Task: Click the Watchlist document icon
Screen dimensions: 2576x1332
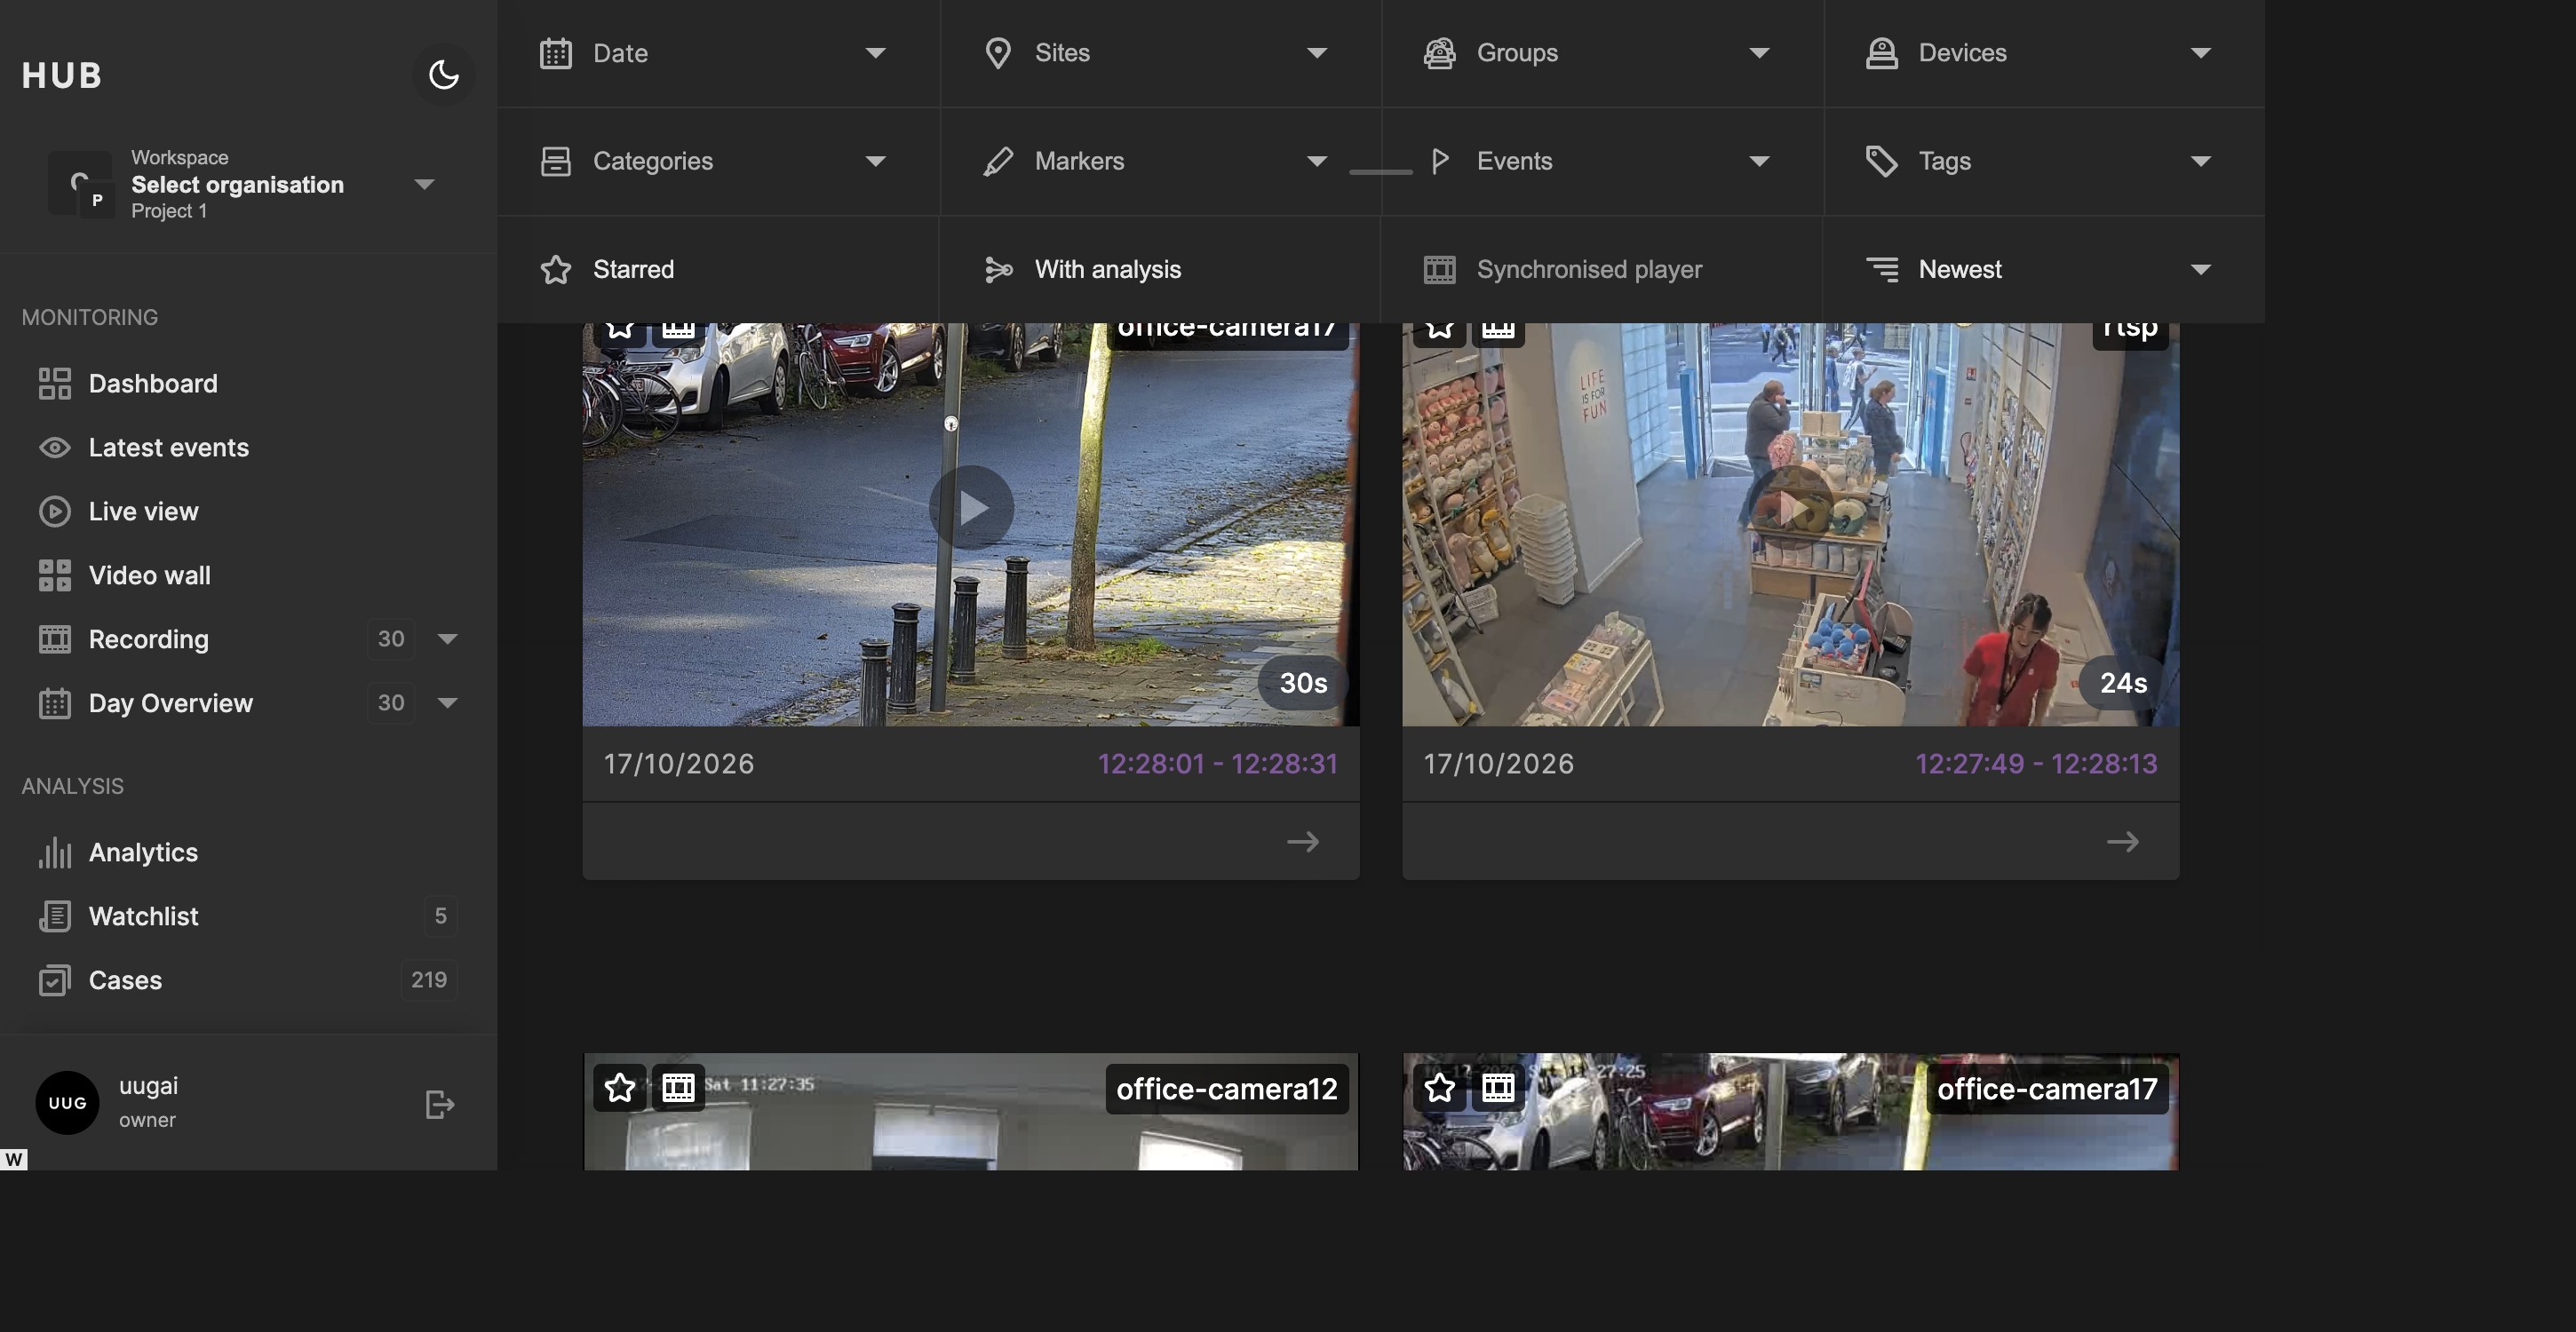Action: point(54,916)
